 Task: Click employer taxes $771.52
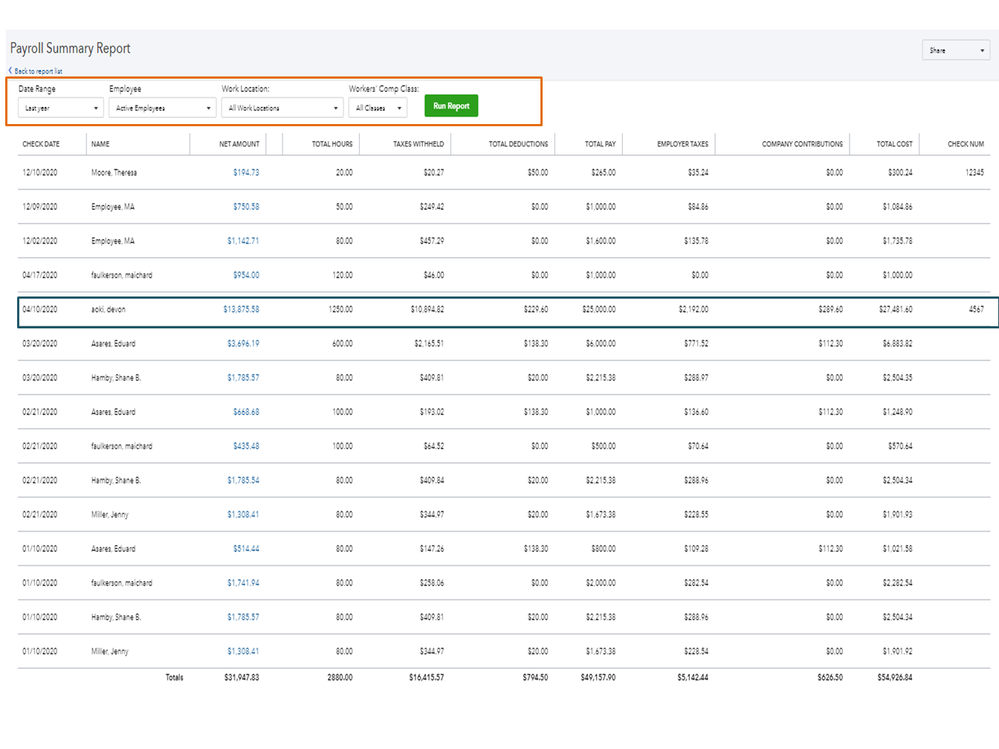(x=696, y=343)
